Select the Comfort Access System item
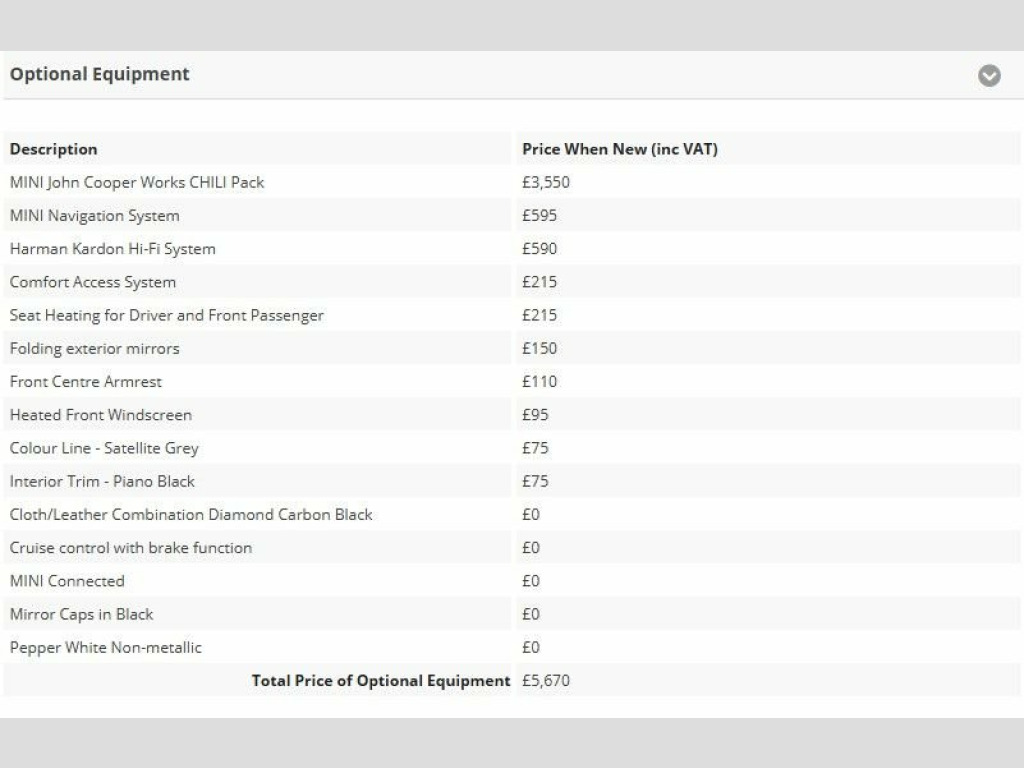The width and height of the screenshot is (1024, 768). (93, 282)
